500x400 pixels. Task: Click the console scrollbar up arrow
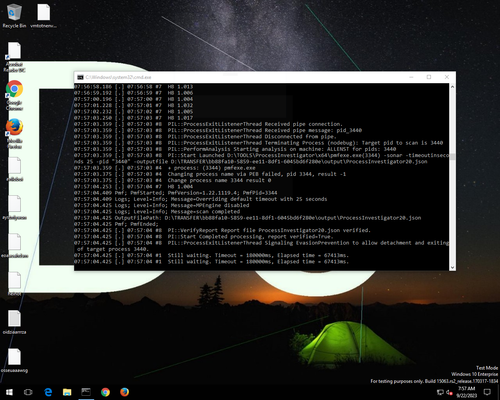click(452, 87)
